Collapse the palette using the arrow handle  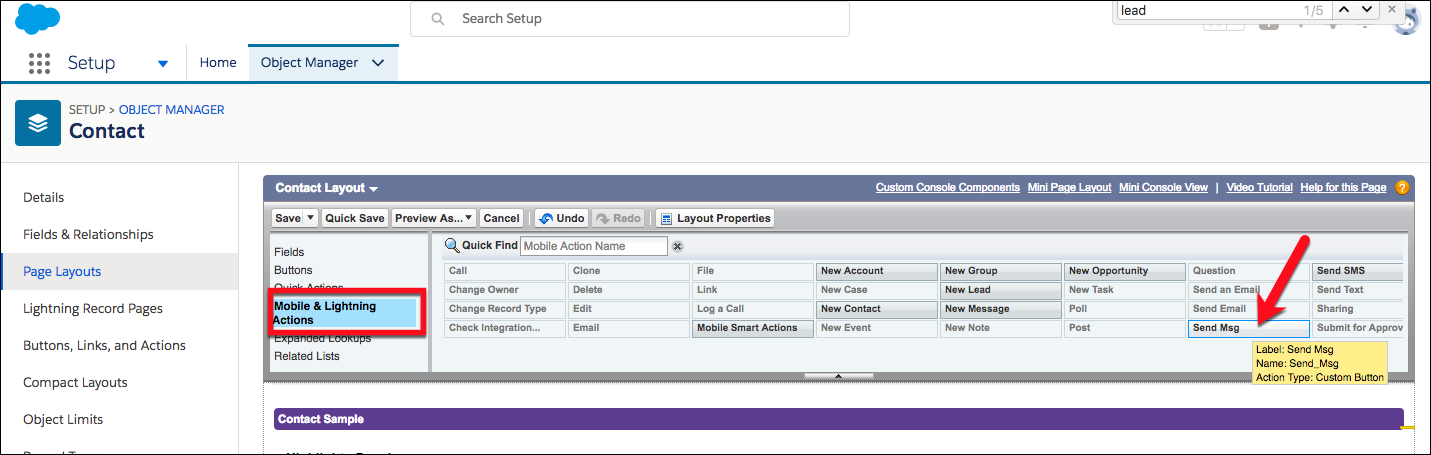click(838, 376)
